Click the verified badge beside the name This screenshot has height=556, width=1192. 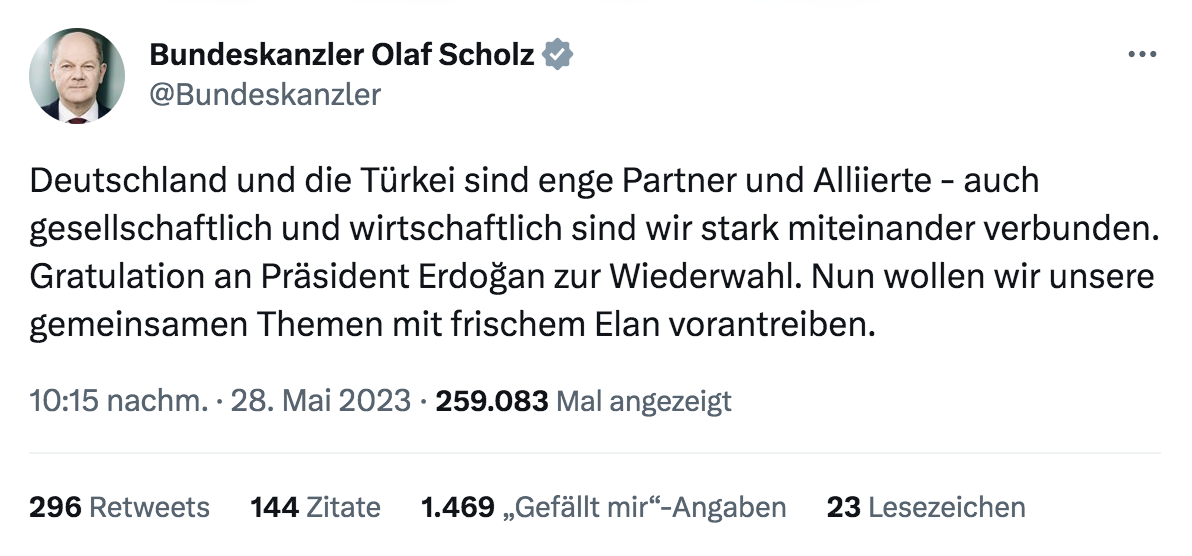557,55
